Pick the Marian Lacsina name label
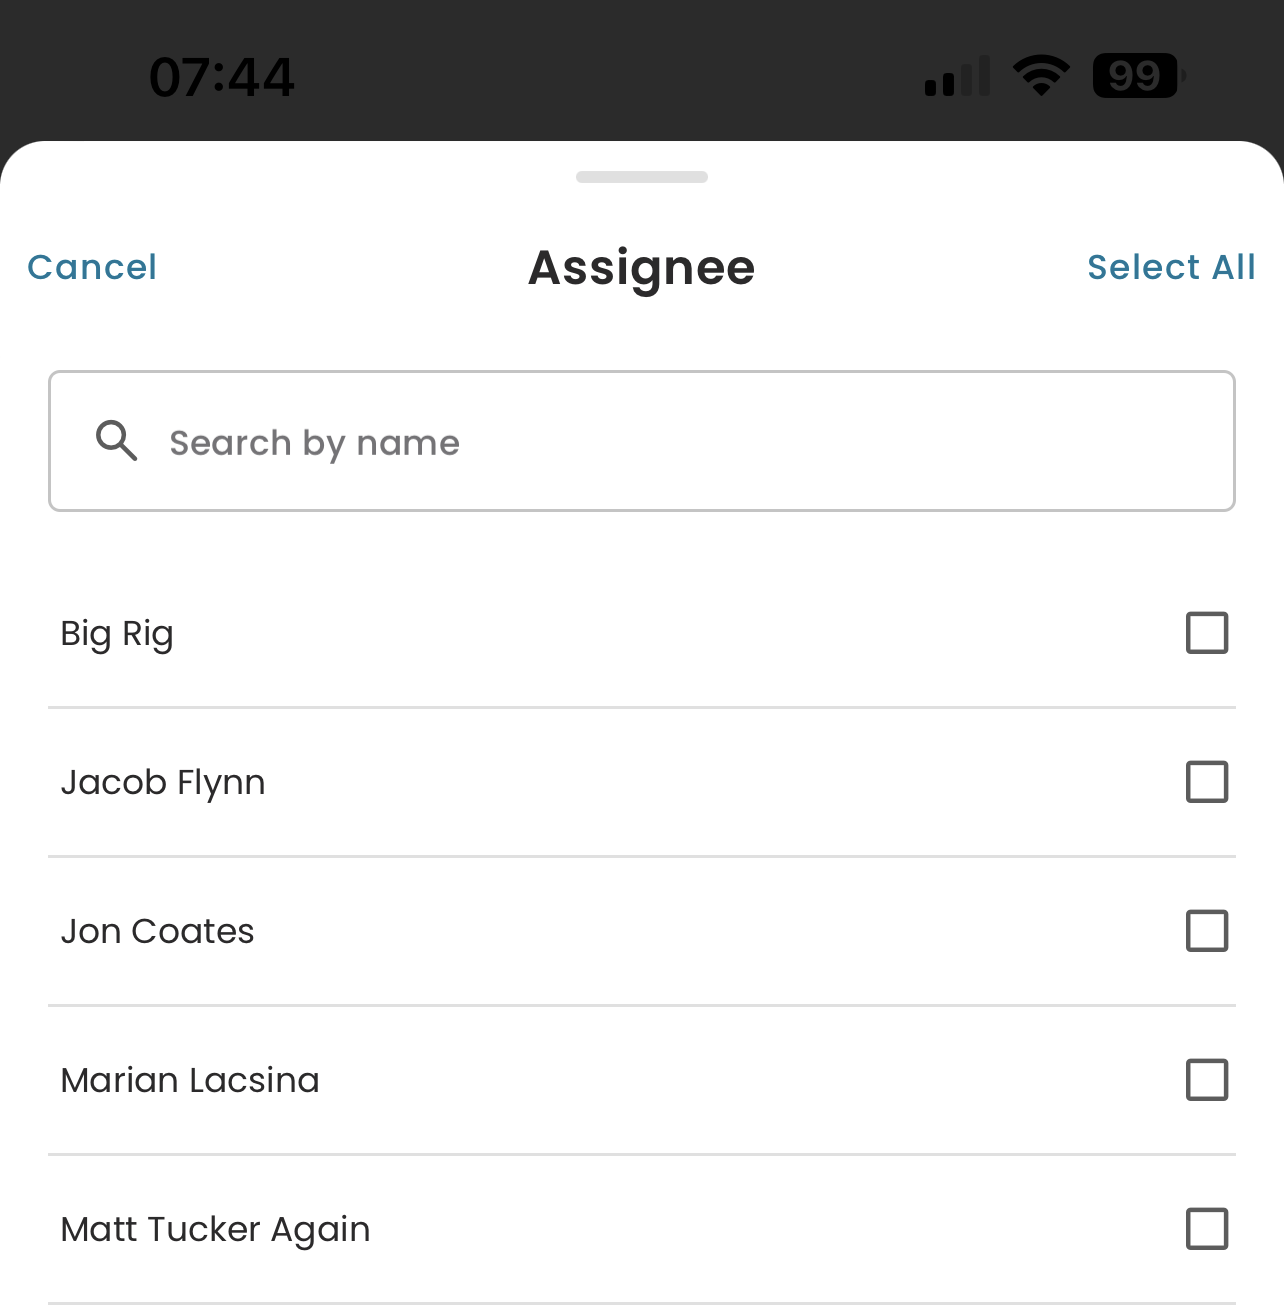 [x=190, y=1080]
